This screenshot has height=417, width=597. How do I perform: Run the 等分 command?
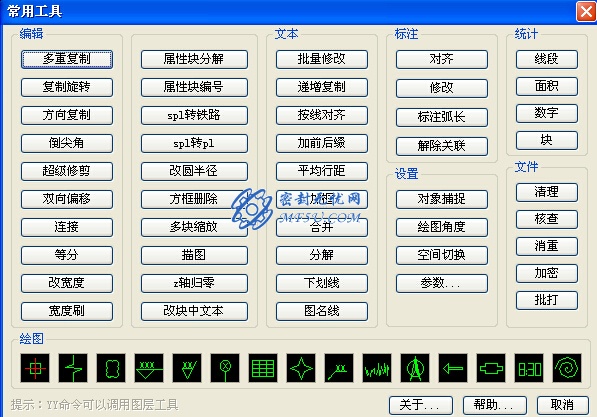67,255
